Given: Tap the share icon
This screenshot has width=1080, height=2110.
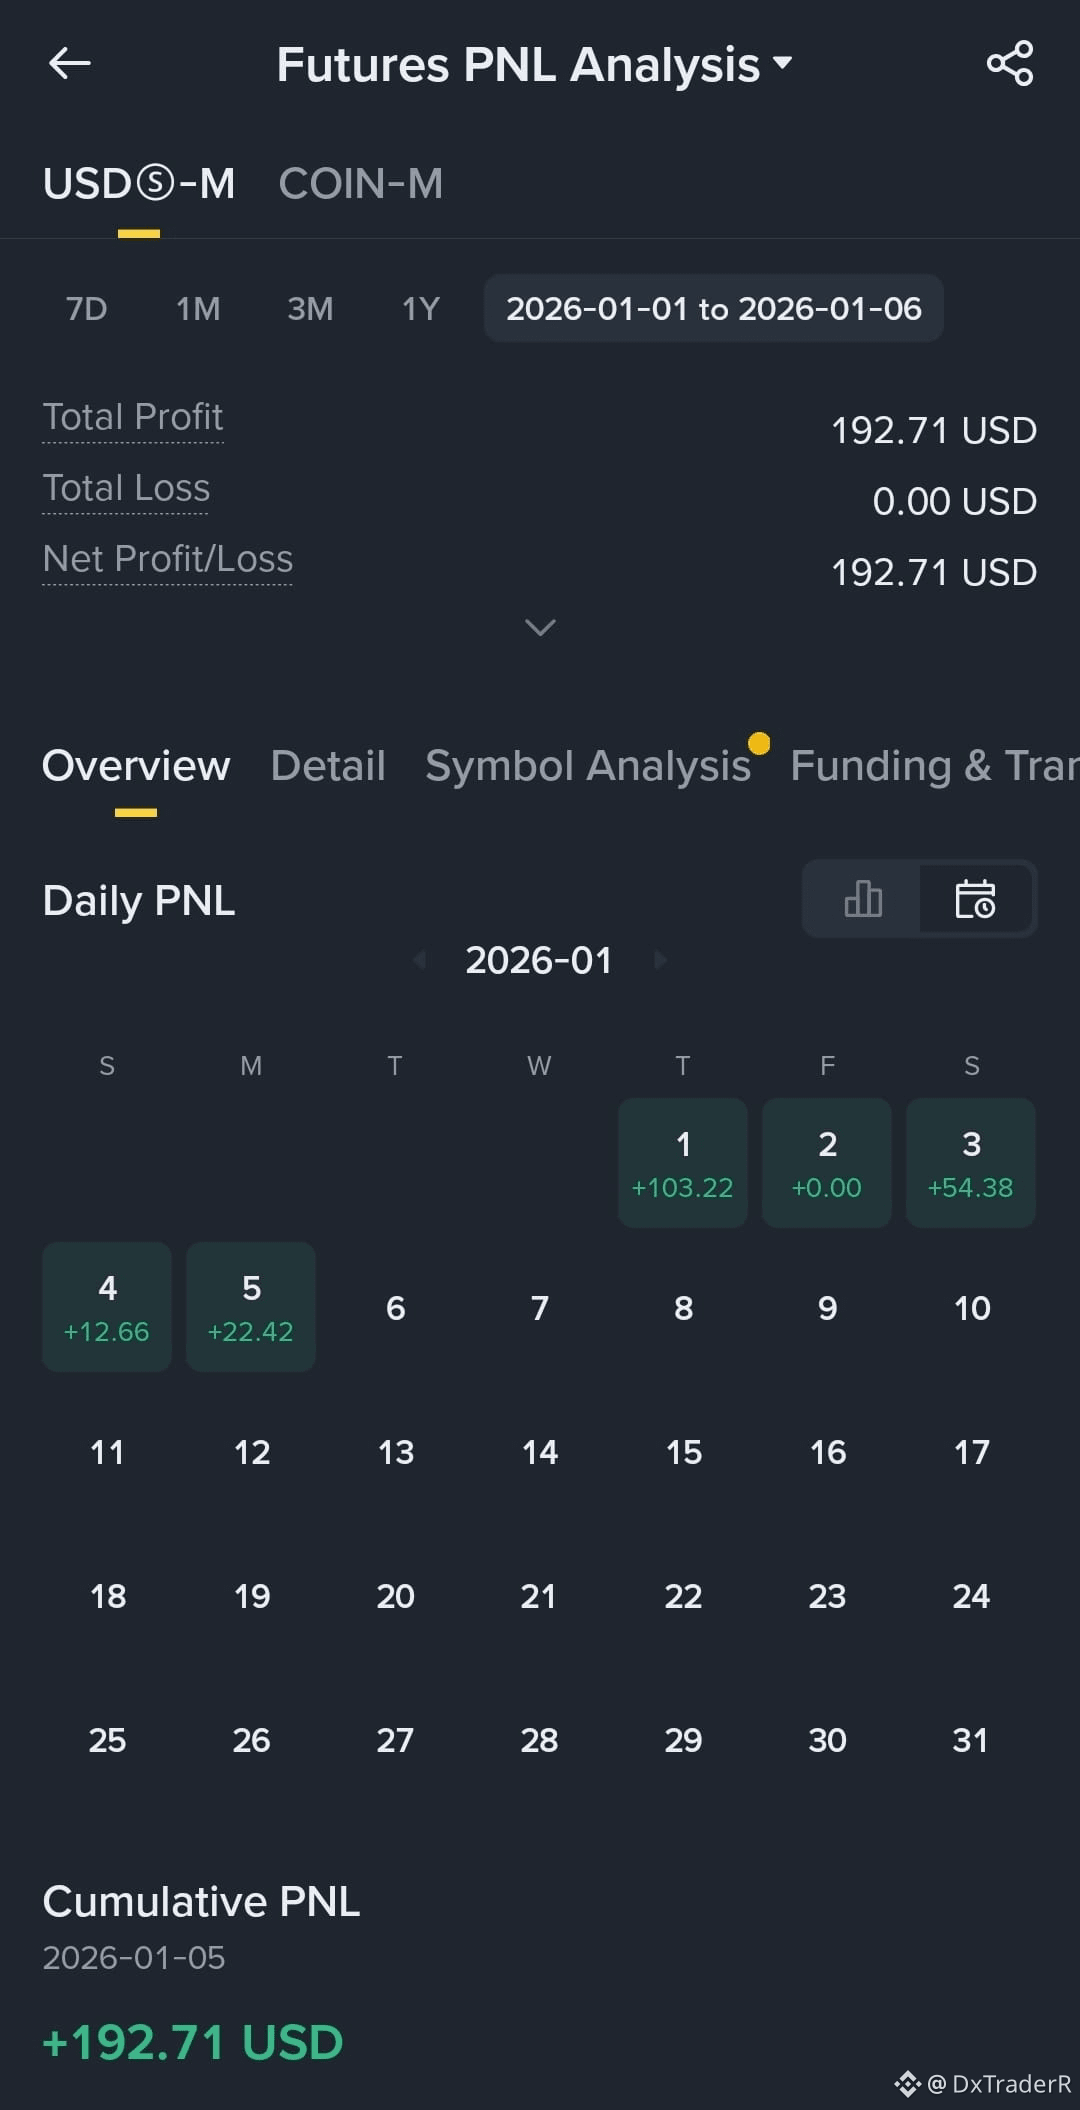Looking at the screenshot, I should point(1009,64).
